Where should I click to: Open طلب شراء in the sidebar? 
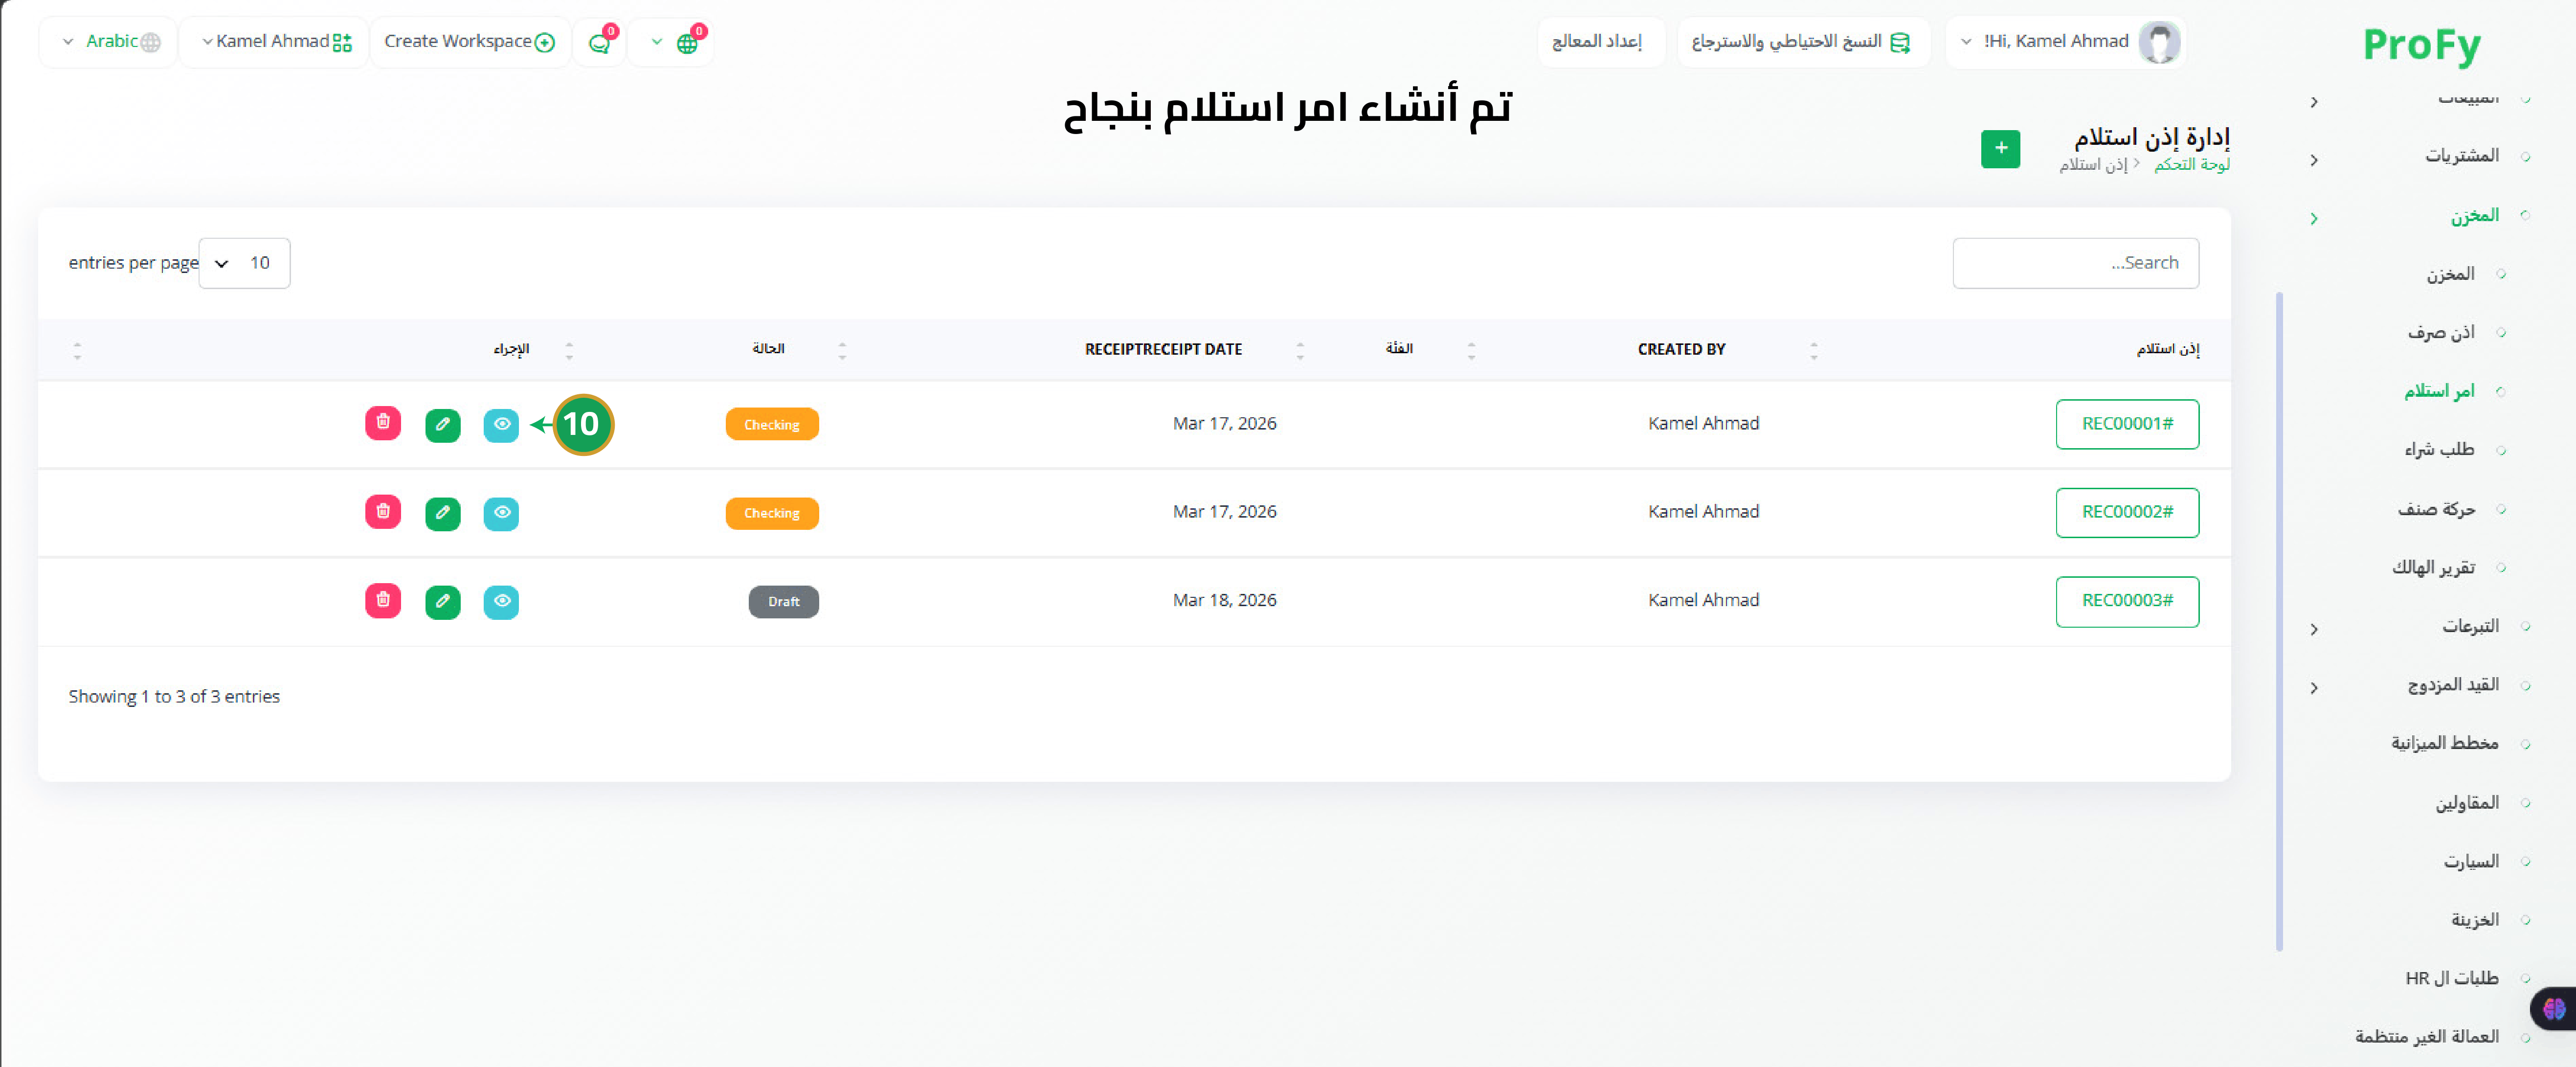pyautogui.click(x=2439, y=450)
